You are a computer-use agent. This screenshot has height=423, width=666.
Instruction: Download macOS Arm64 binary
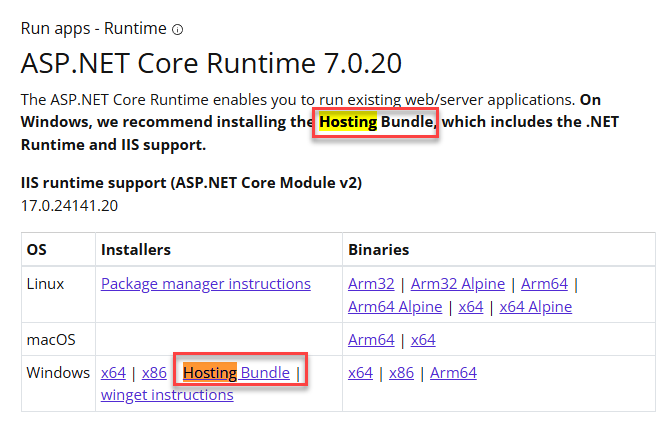(x=371, y=340)
